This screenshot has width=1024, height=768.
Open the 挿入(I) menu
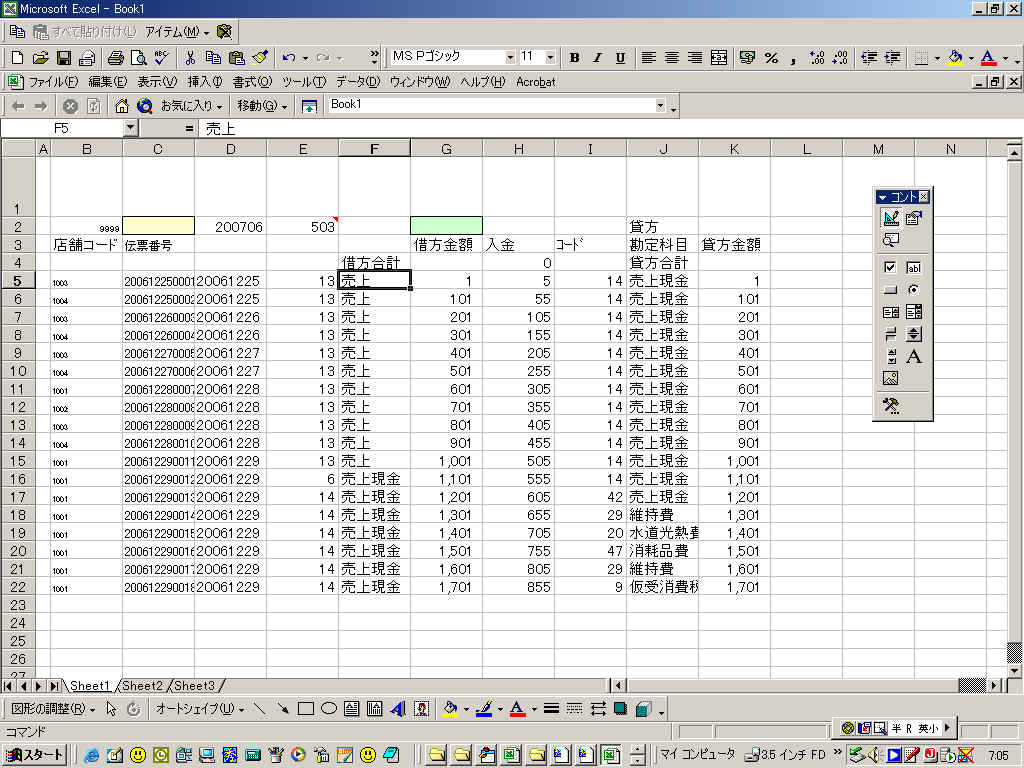click(x=204, y=82)
